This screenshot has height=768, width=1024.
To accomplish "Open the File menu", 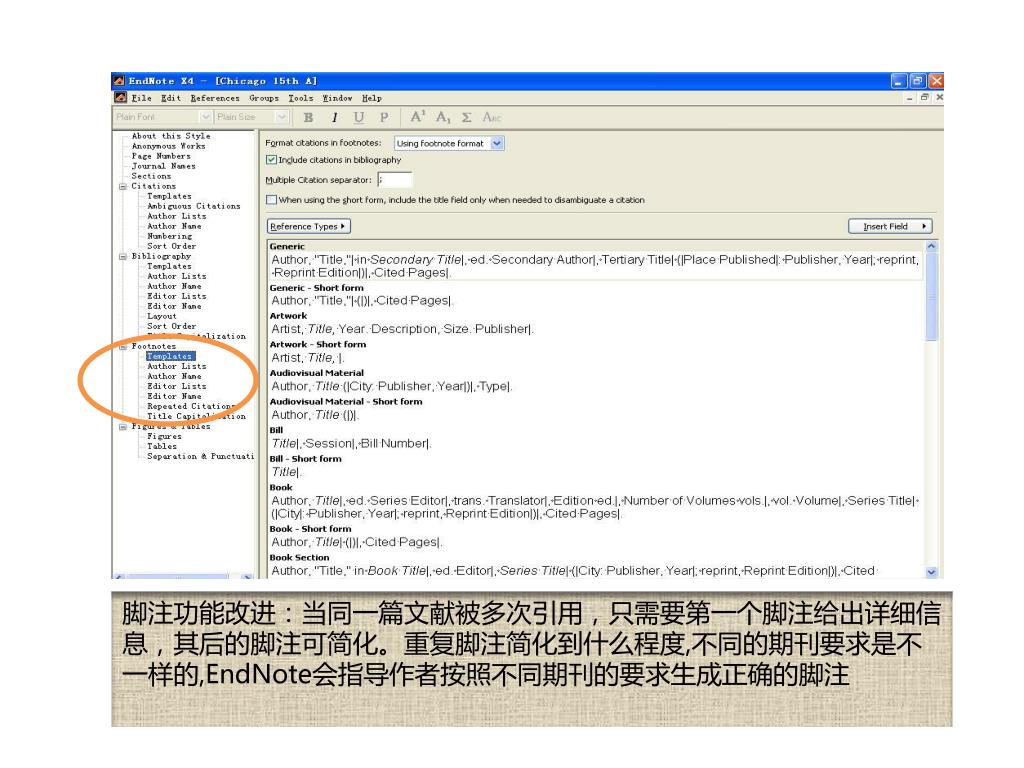I will coord(142,98).
